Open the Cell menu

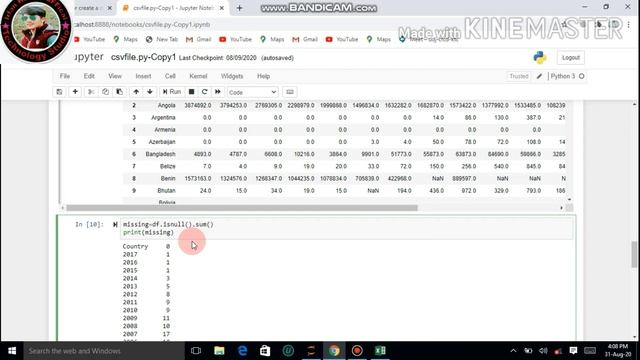[170, 76]
